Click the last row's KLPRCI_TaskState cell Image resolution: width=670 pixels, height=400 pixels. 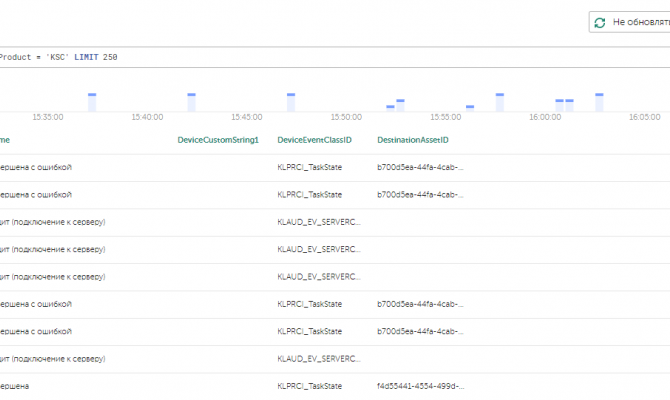[309, 385]
